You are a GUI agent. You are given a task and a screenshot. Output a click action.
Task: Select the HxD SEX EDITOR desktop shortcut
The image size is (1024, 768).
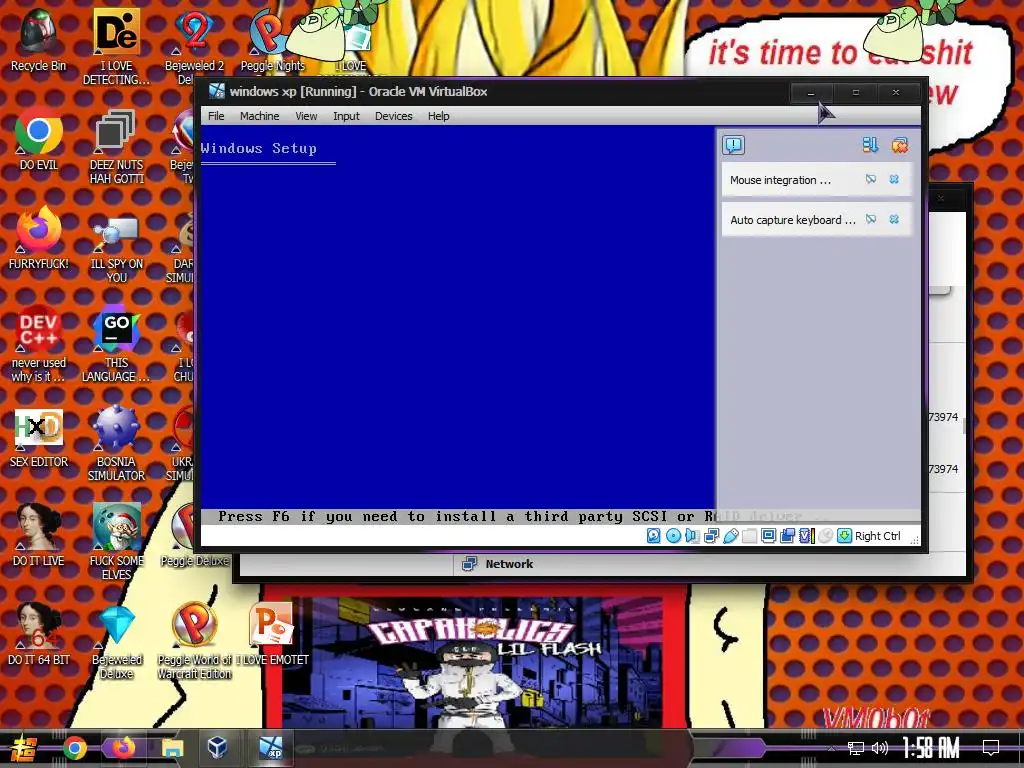(39, 439)
